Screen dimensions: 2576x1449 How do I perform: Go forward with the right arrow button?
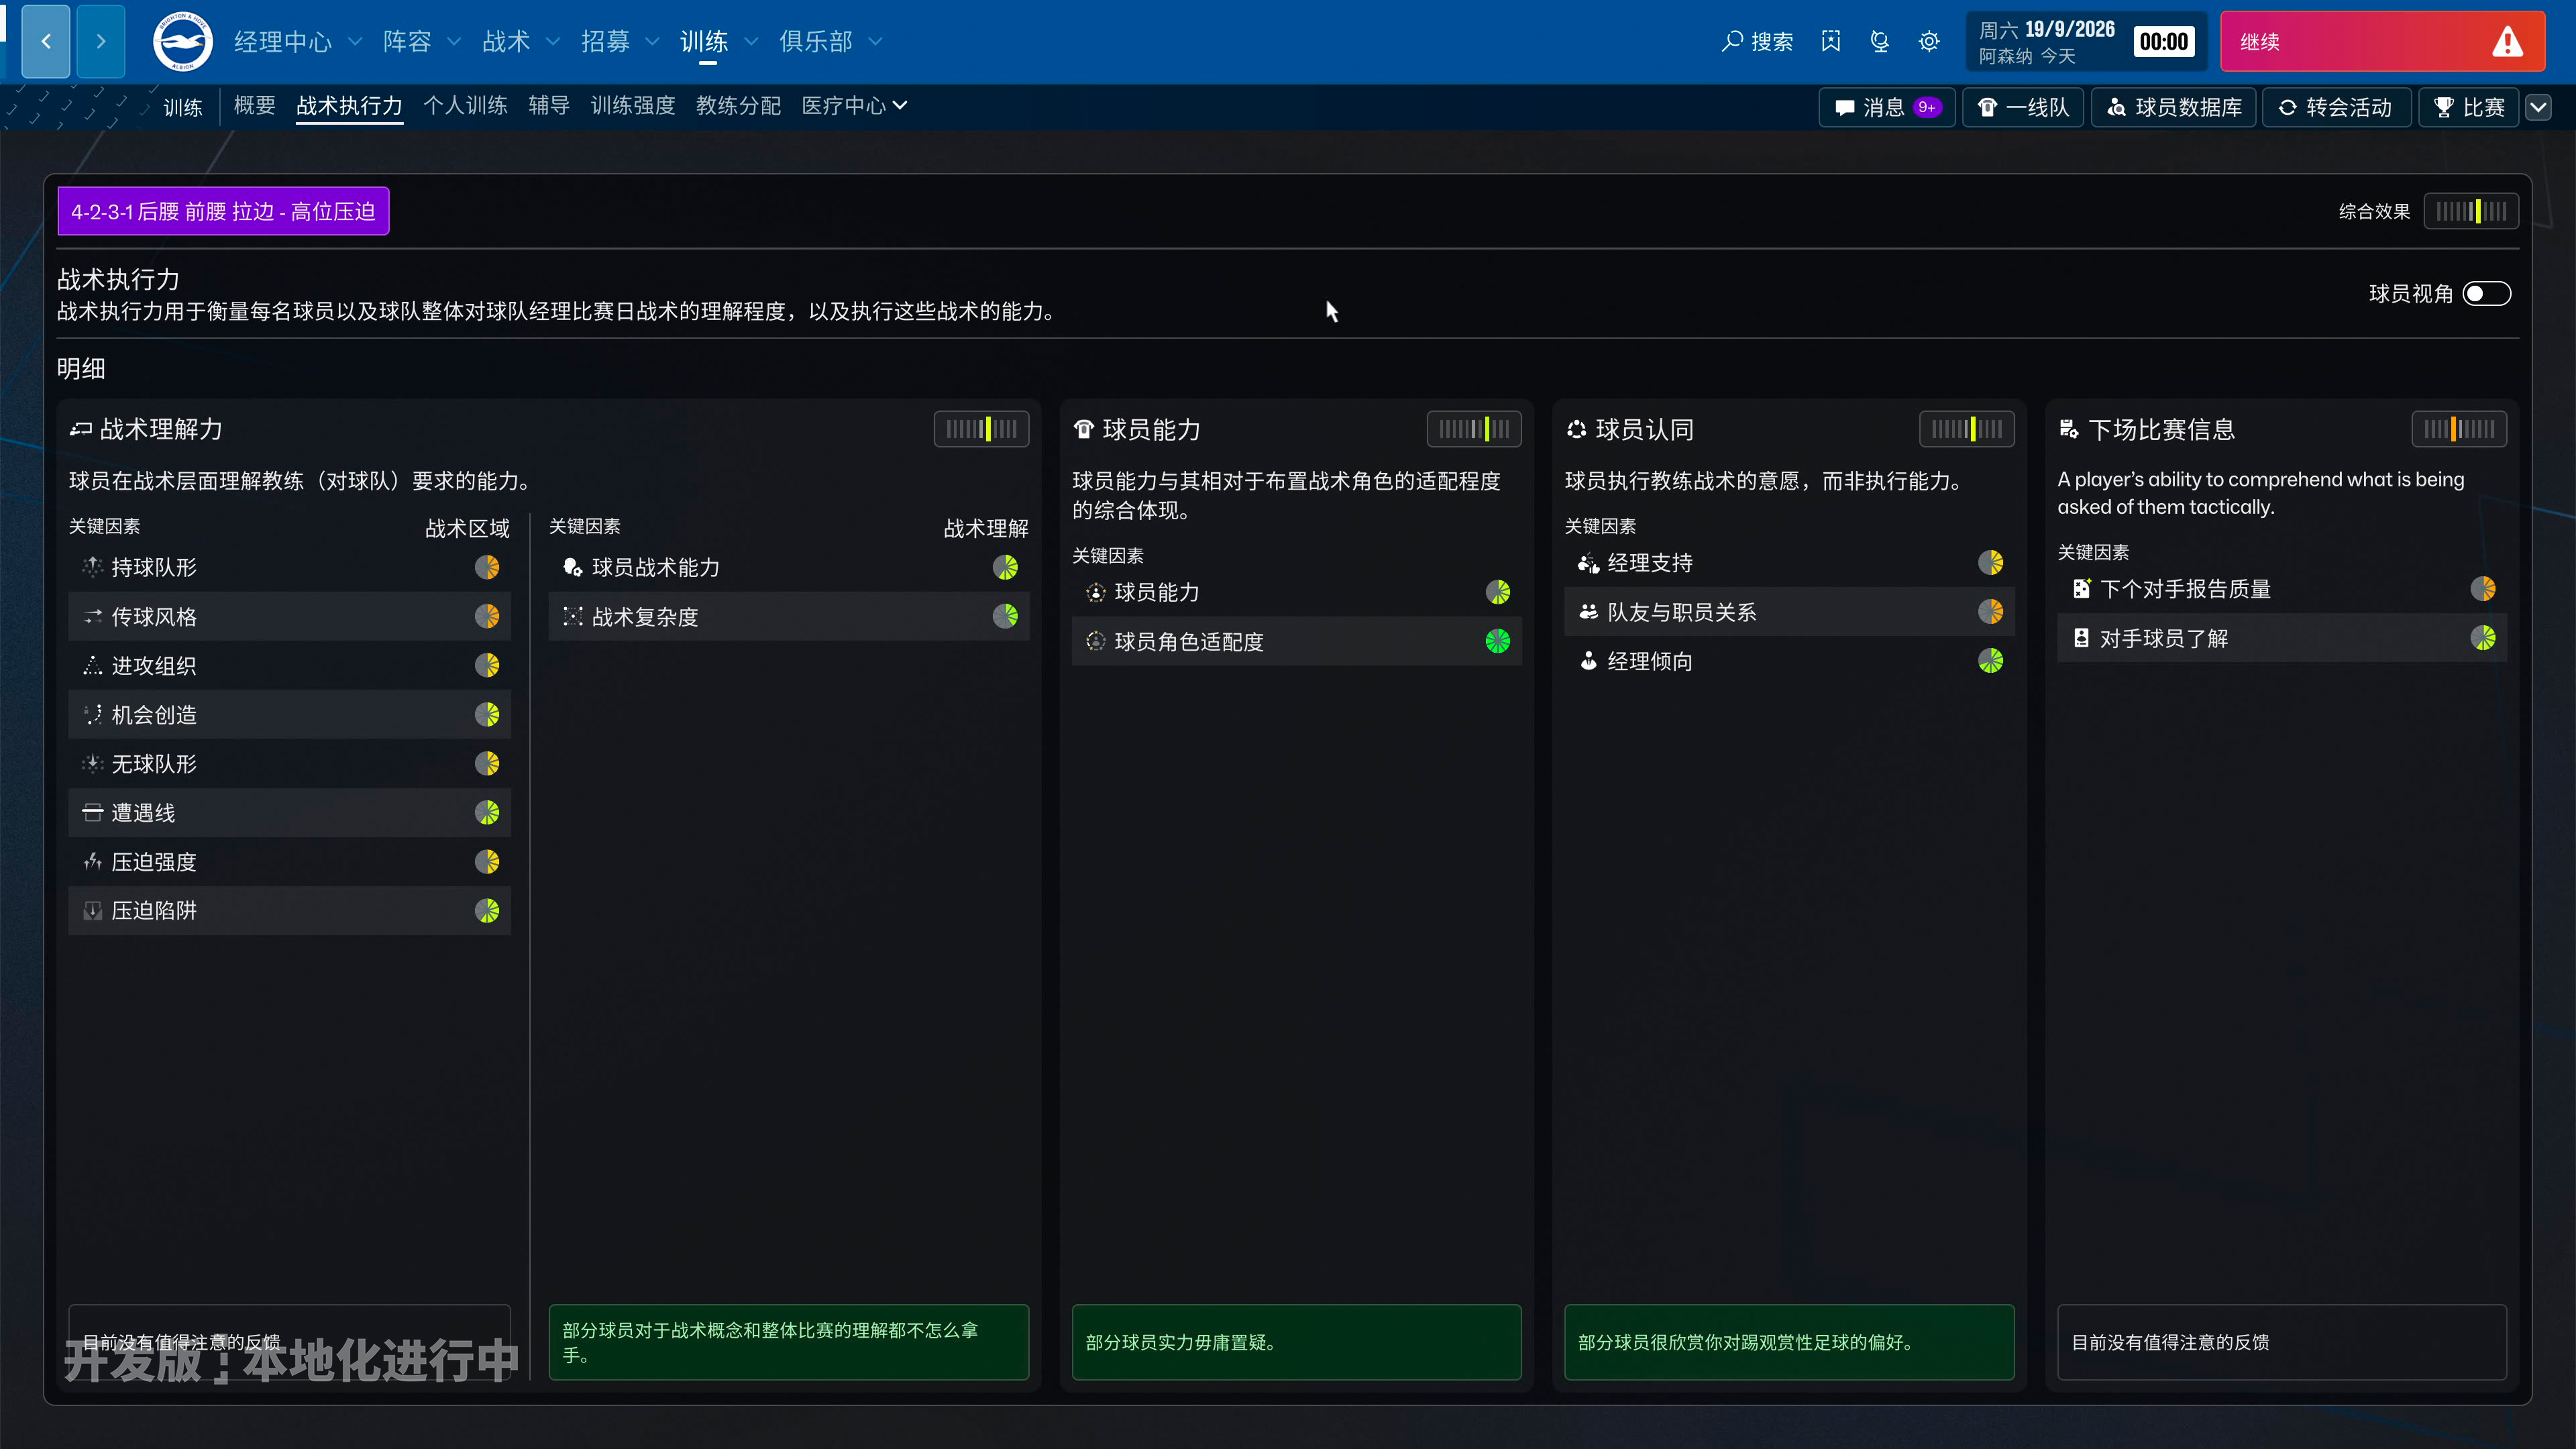101,41
